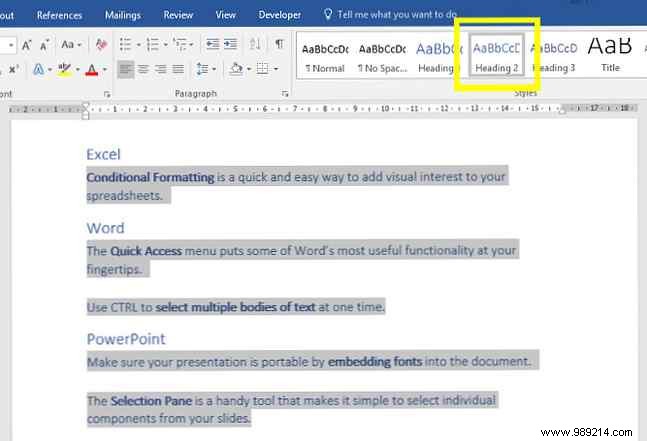647x441 pixels.
Task: Open the Developer tab
Action: [x=279, y=15]
